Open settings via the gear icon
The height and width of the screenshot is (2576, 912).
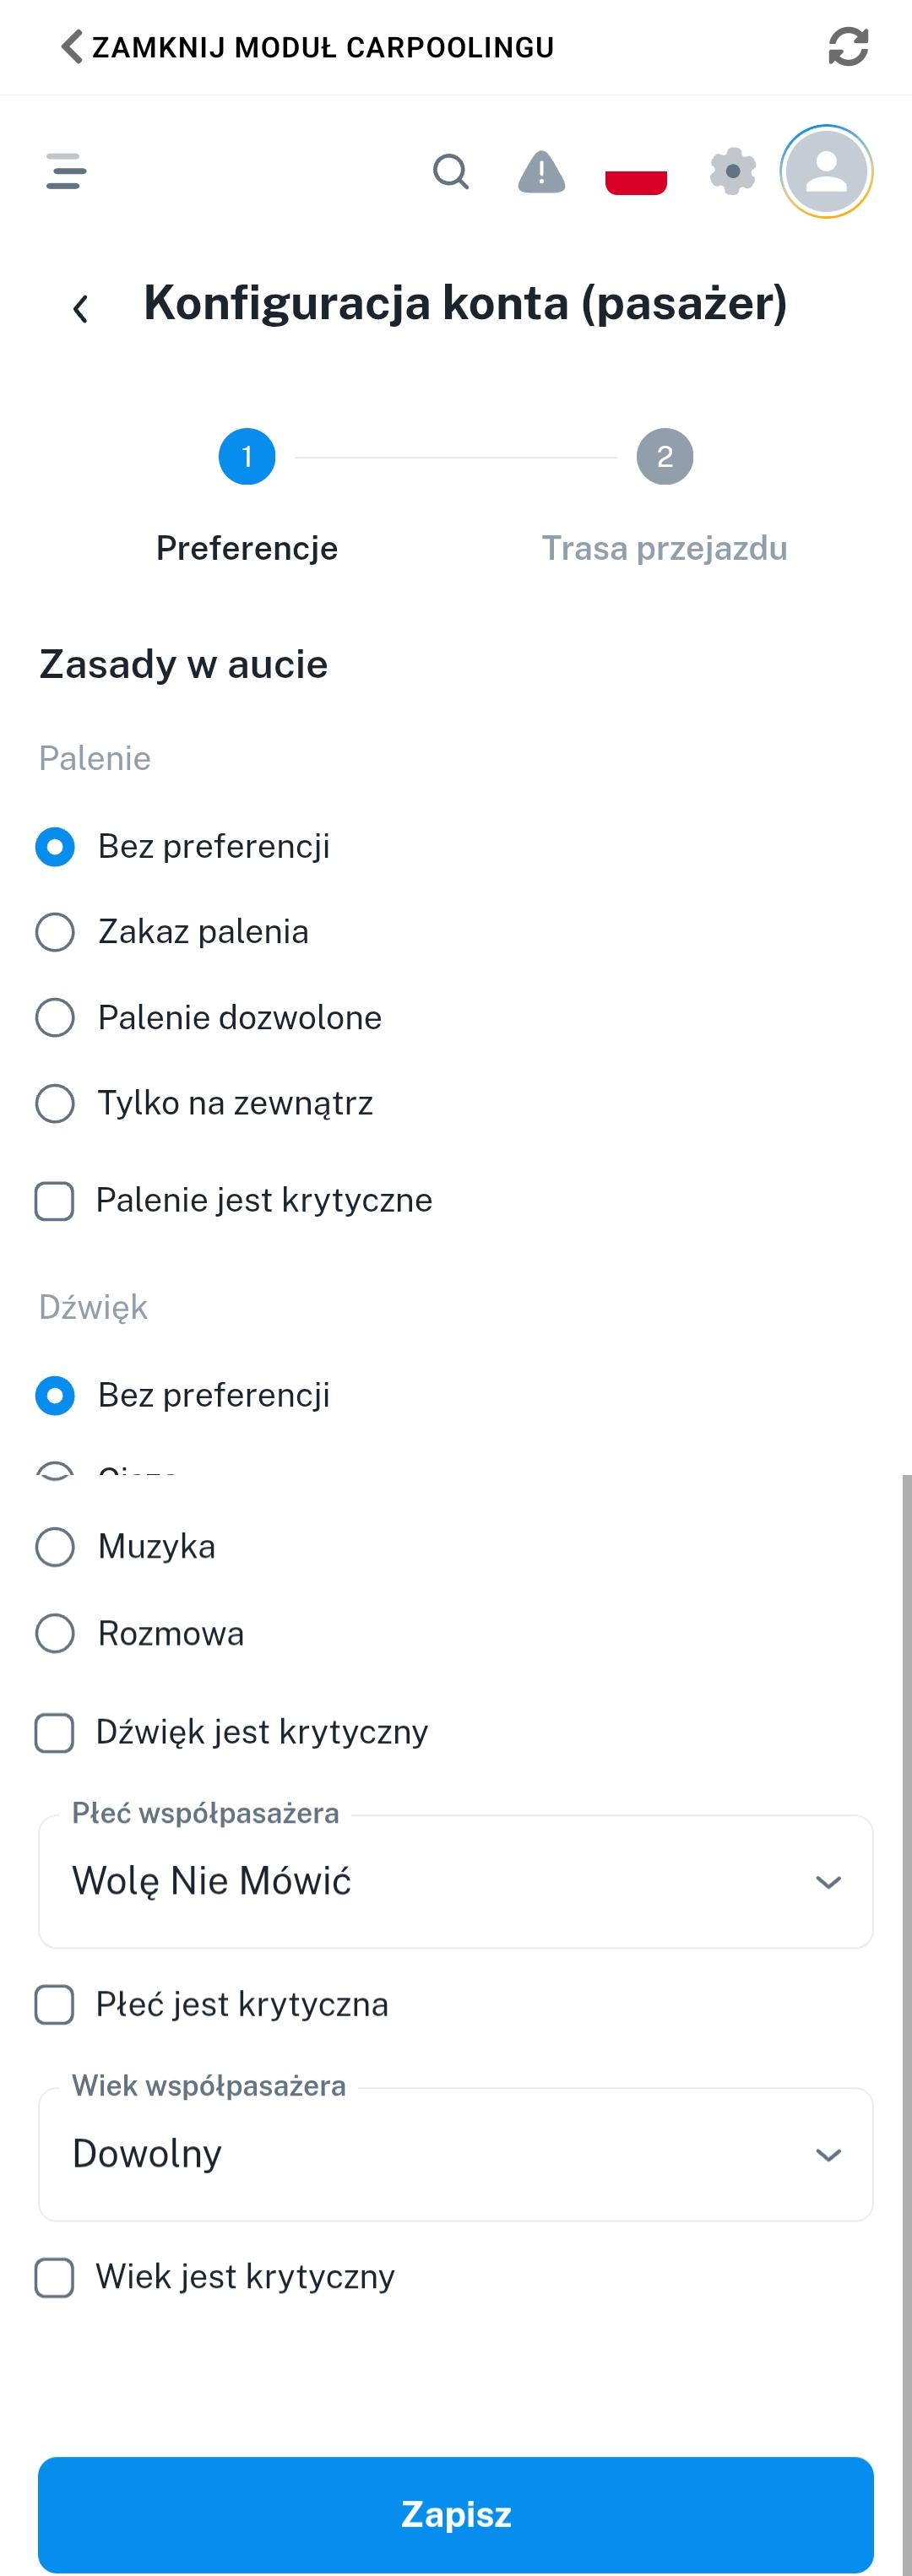(733, 172)
